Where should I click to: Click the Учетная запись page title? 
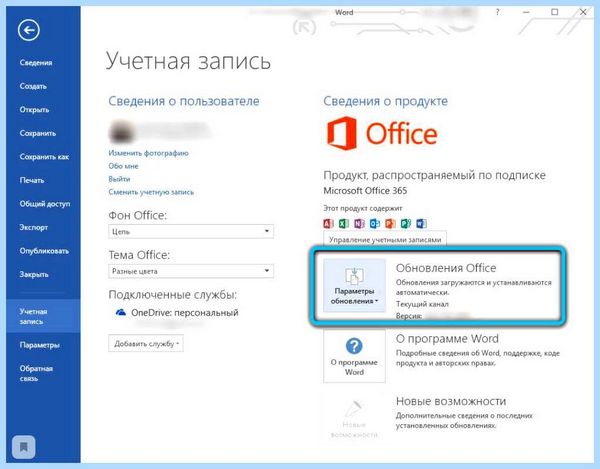(188, 61)
